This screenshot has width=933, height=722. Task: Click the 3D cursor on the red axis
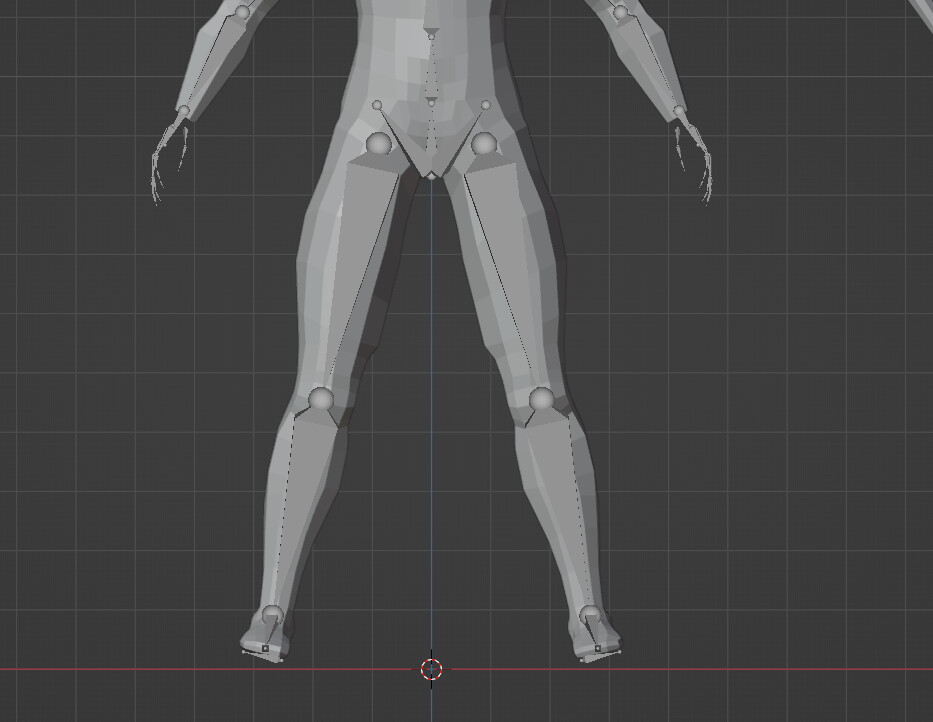tap(431, 669)
